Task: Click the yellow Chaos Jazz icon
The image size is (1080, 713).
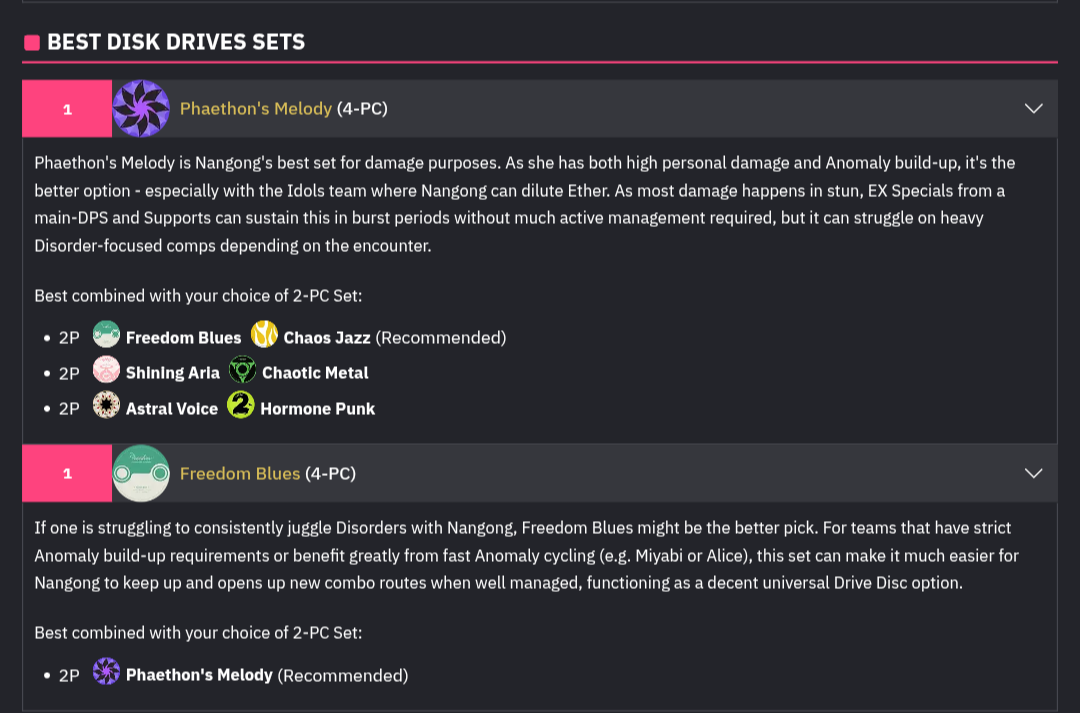Action: (264, 336)
